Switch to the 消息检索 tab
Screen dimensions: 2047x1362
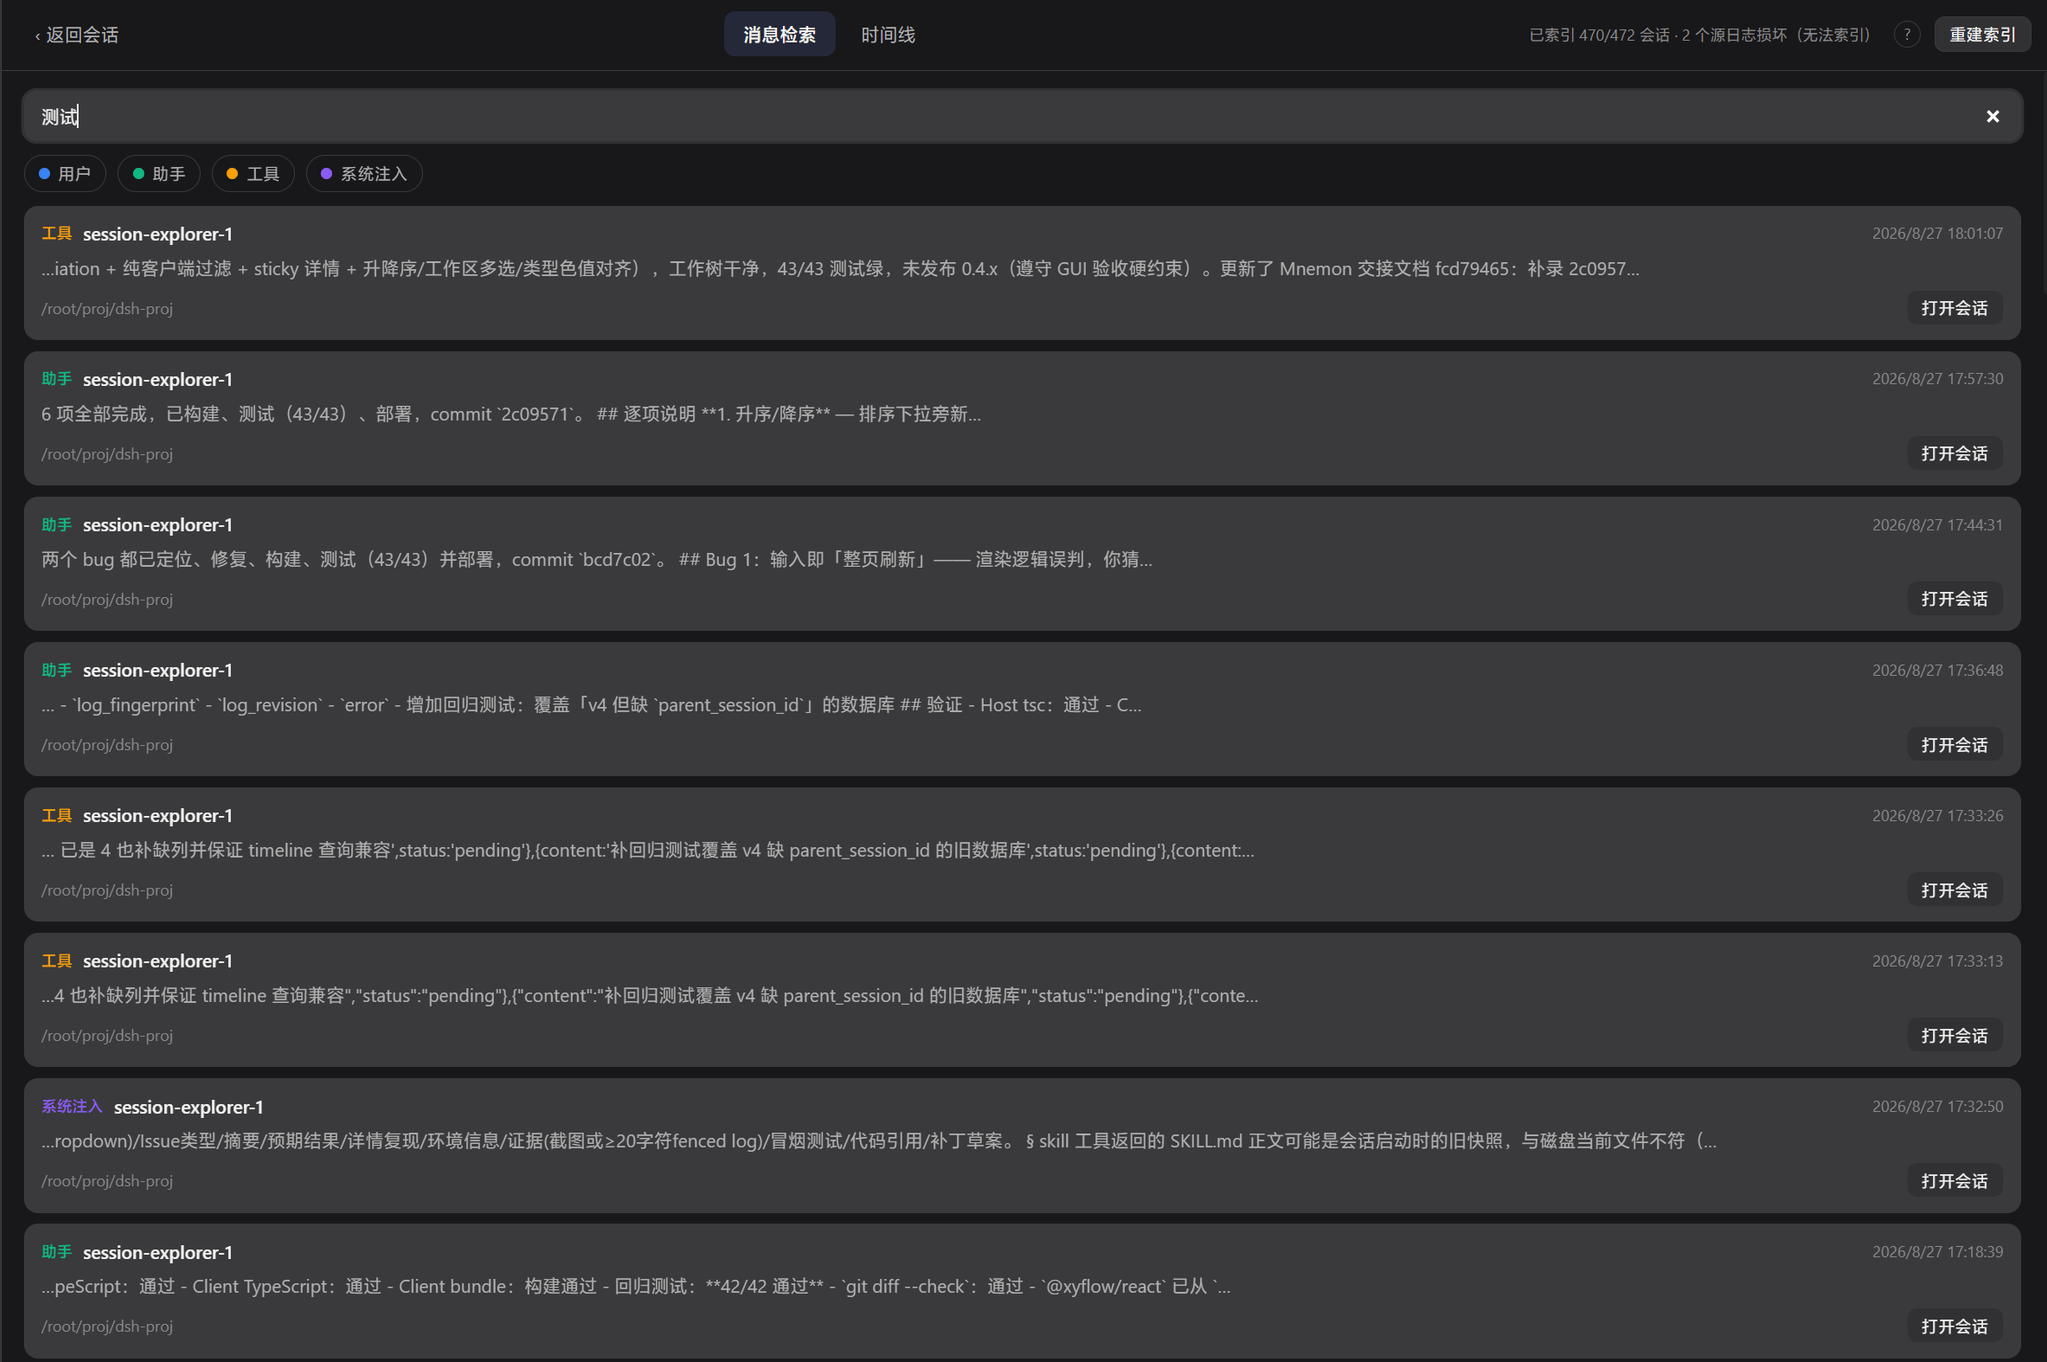click(x=779, y=35)
